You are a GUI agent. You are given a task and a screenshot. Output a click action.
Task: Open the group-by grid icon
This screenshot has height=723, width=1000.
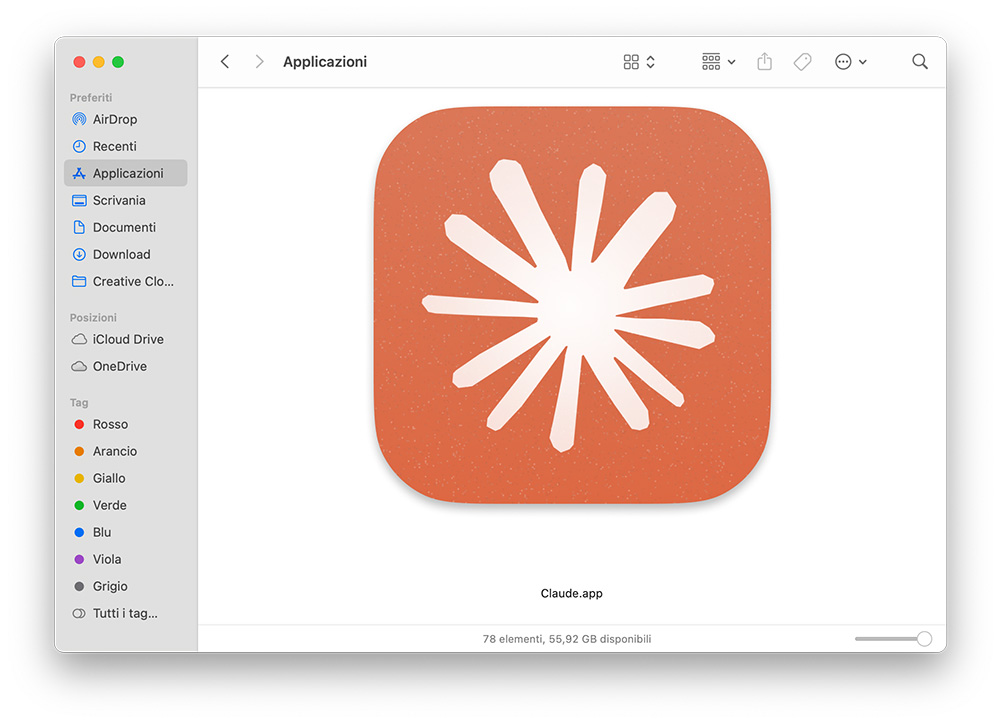click(x=711, y=62)
